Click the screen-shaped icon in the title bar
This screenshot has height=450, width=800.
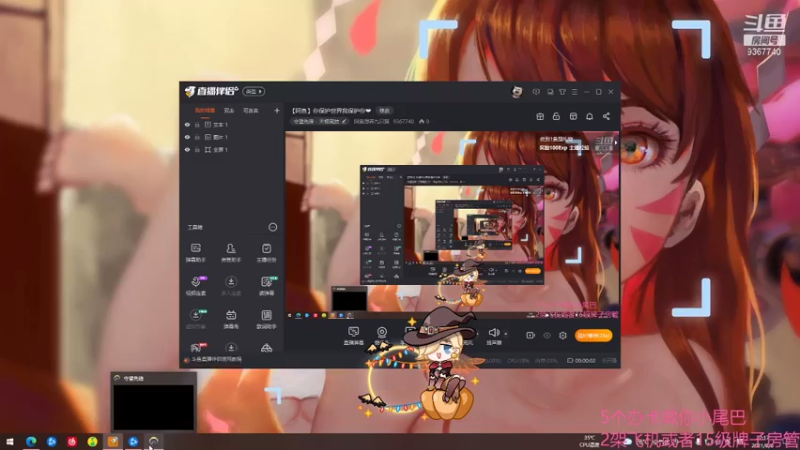(x=550, y=92)
